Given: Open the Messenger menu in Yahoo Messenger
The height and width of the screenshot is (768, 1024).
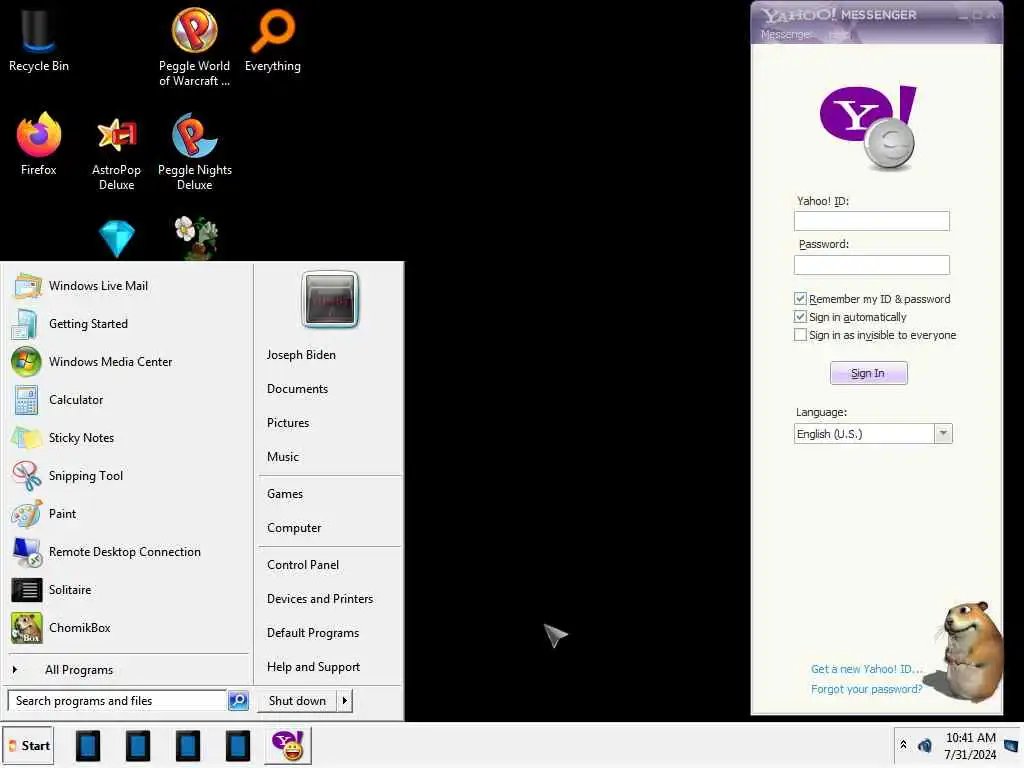Looking at the screenshot, I should click(x=786, y=35).
